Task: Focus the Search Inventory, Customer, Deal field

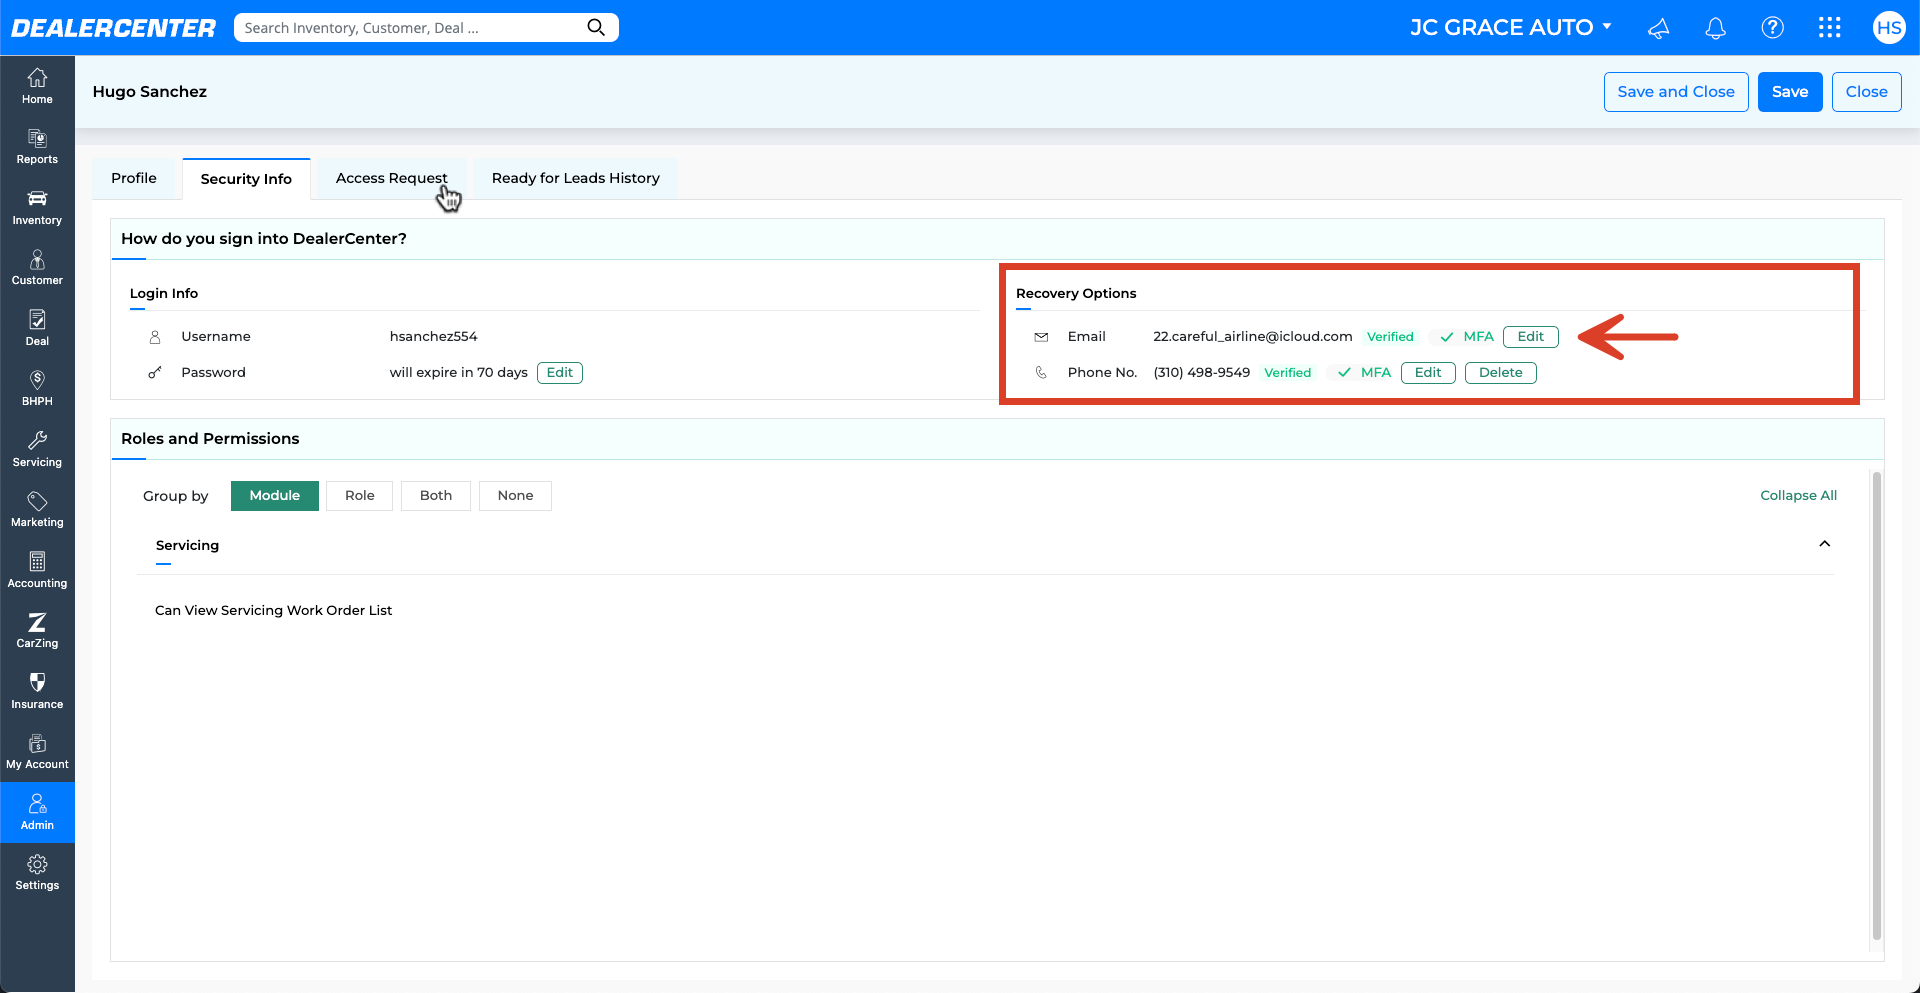Action: 410,28
